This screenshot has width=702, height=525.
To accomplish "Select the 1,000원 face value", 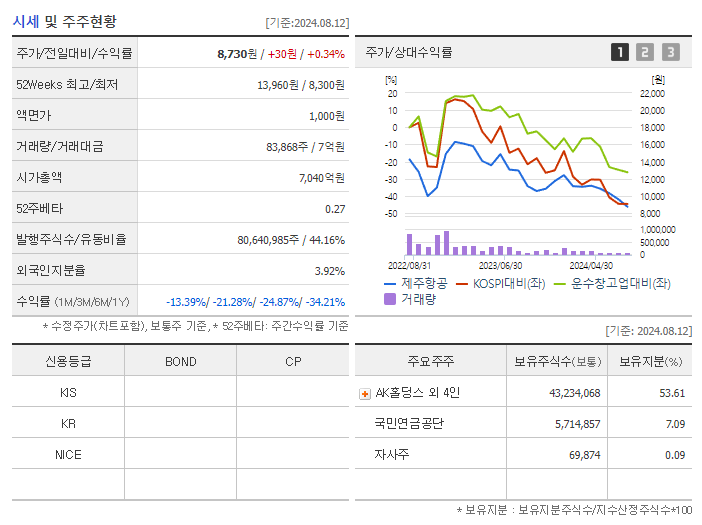I will coord(327,116).
